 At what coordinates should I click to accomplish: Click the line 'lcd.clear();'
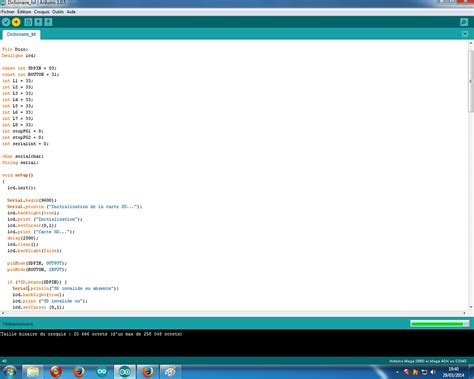coord(23,245)
